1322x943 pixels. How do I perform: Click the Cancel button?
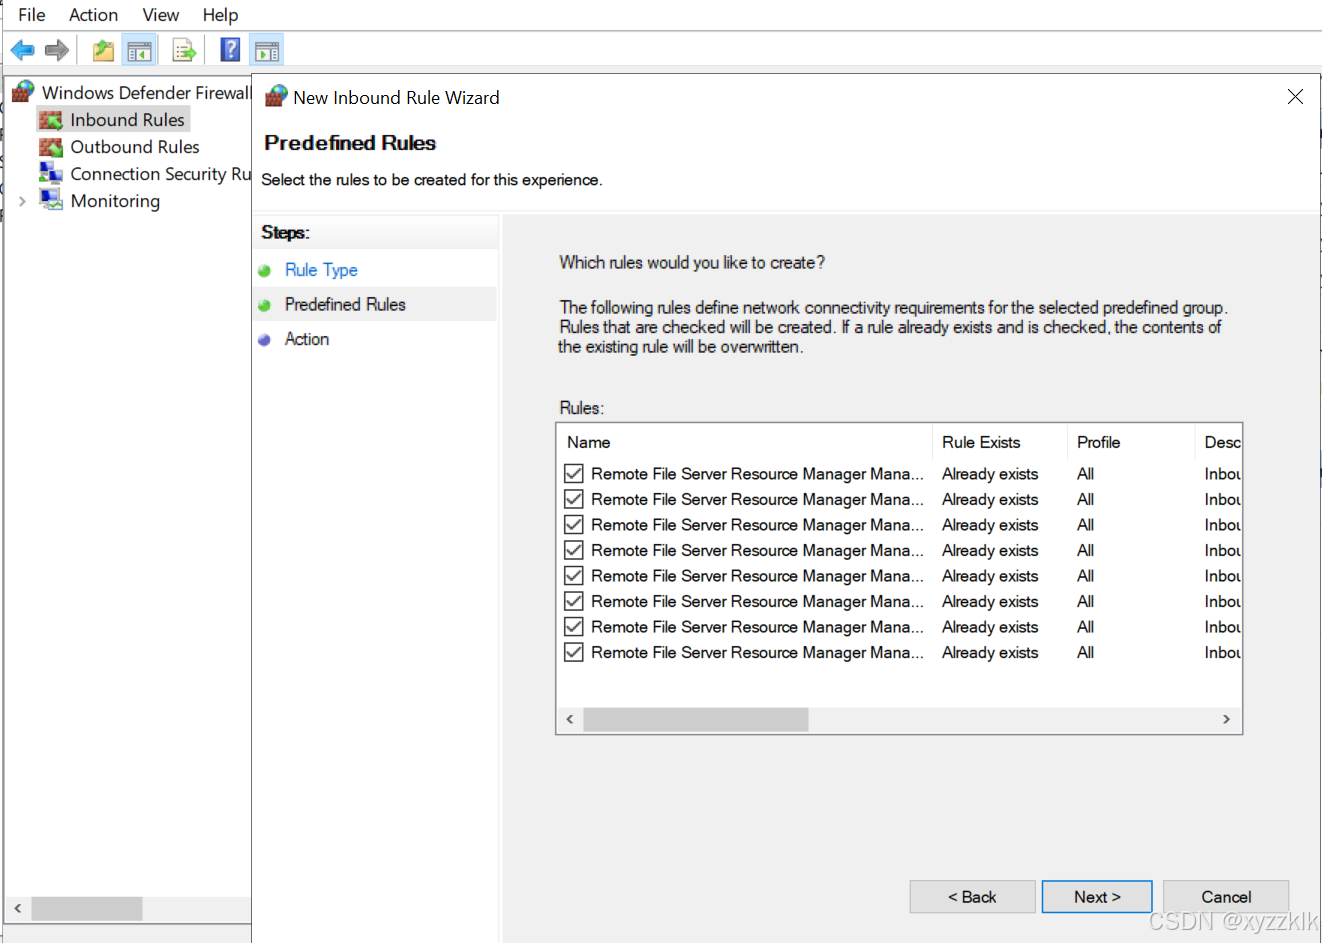(1226, 897)
